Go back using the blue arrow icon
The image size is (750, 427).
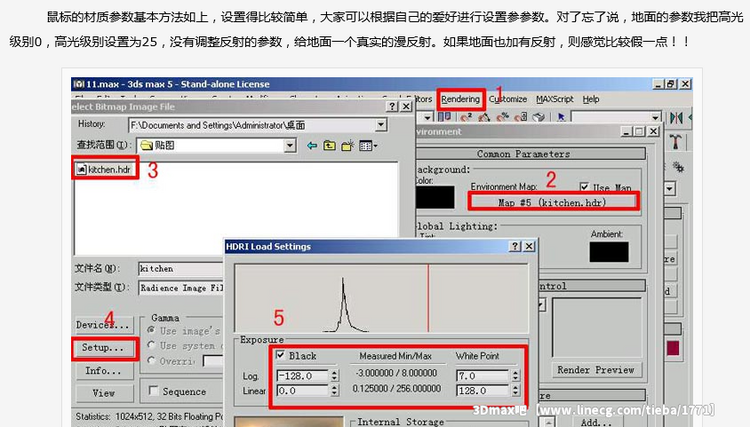(x=312, y=145)
